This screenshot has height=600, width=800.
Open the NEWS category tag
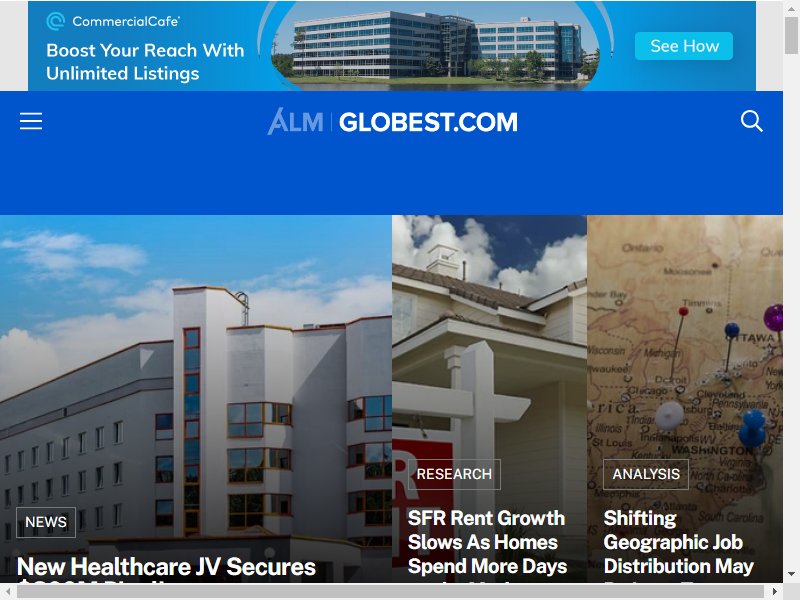coord(46,522)
